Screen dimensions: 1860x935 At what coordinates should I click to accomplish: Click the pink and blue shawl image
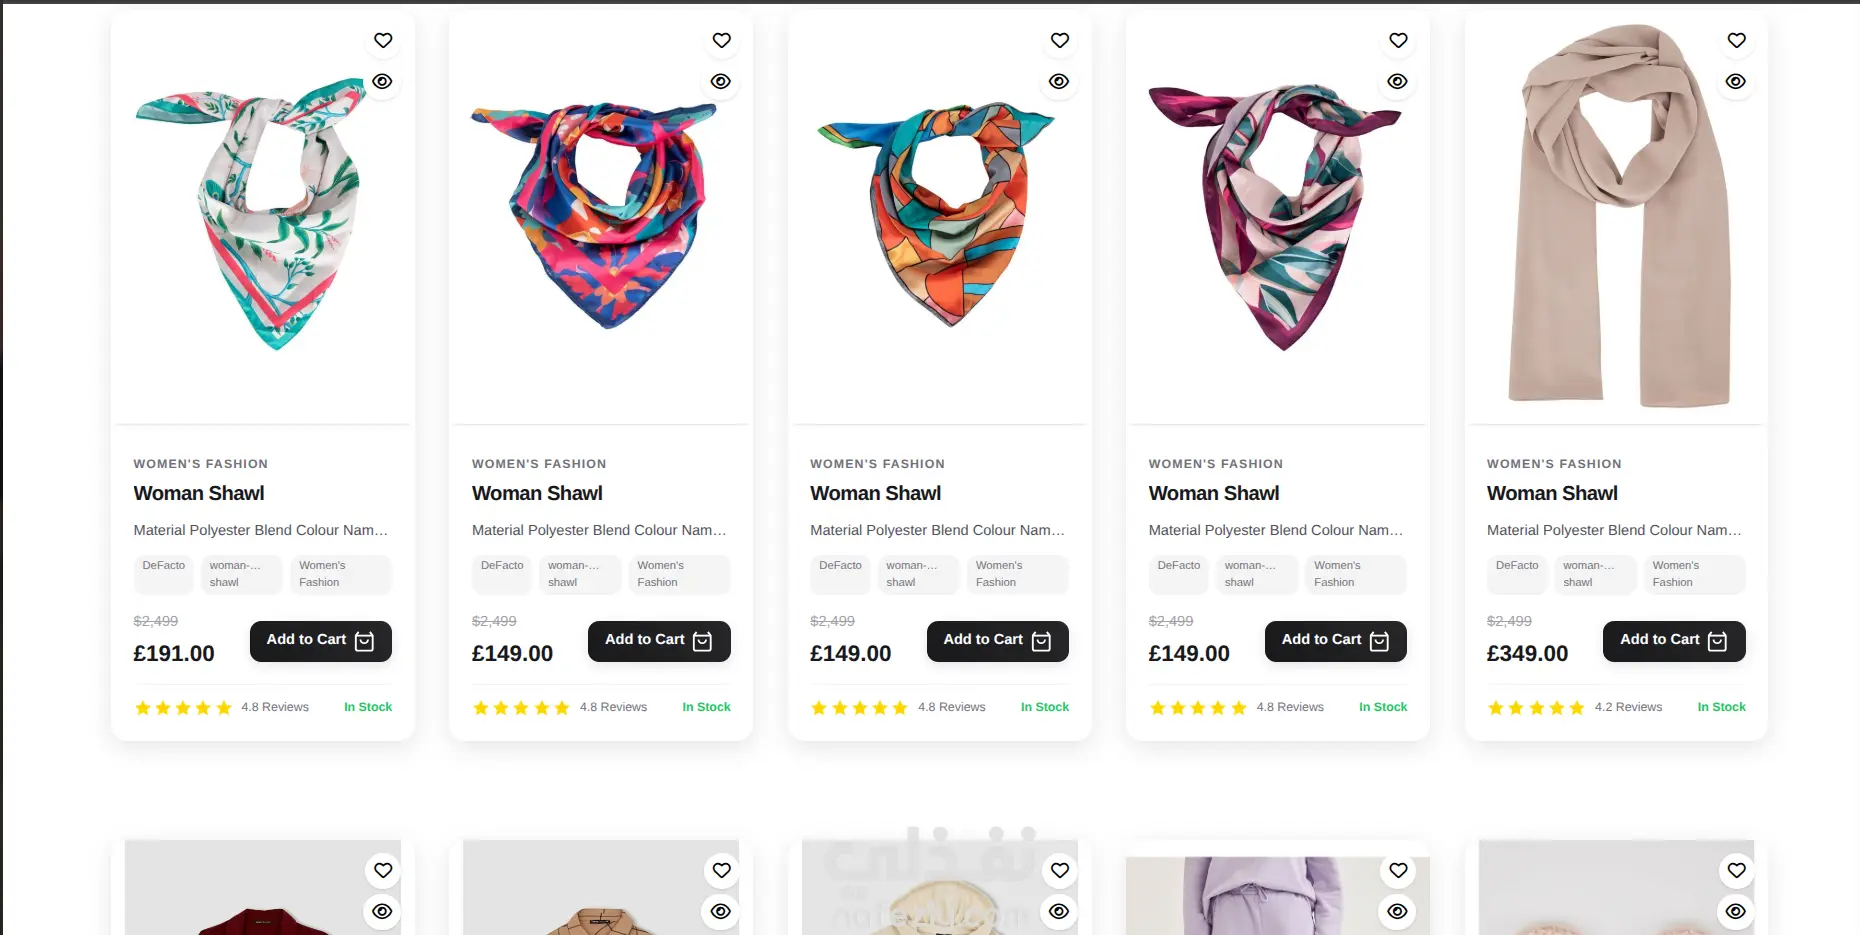point(600,215)
